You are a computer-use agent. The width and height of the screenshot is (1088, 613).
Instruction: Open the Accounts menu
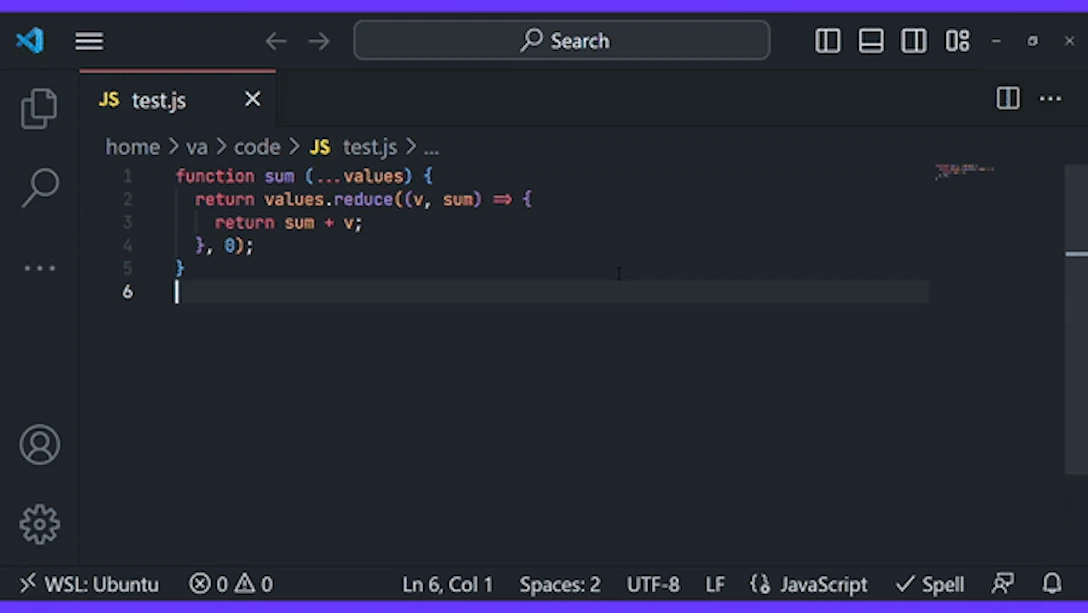pos(40,444)
